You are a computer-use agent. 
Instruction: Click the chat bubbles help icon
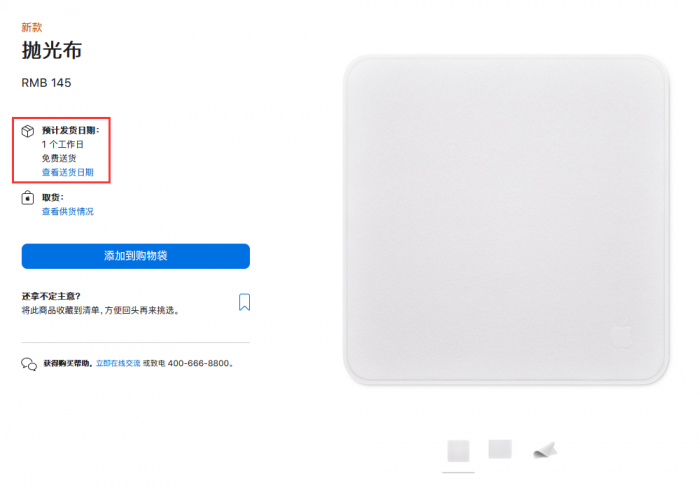pos(29,364)
